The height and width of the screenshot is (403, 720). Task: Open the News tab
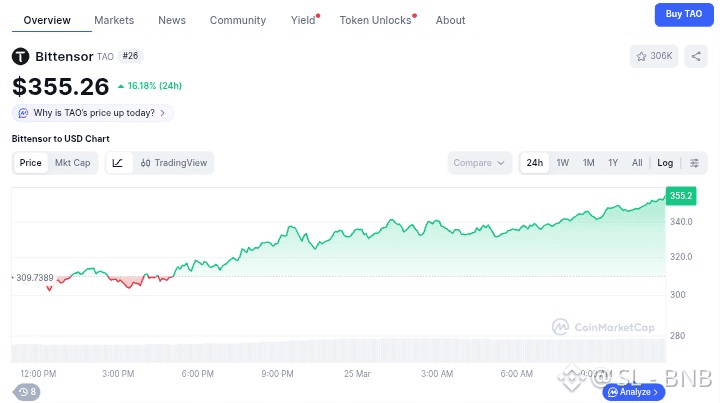tap(172, 20)
